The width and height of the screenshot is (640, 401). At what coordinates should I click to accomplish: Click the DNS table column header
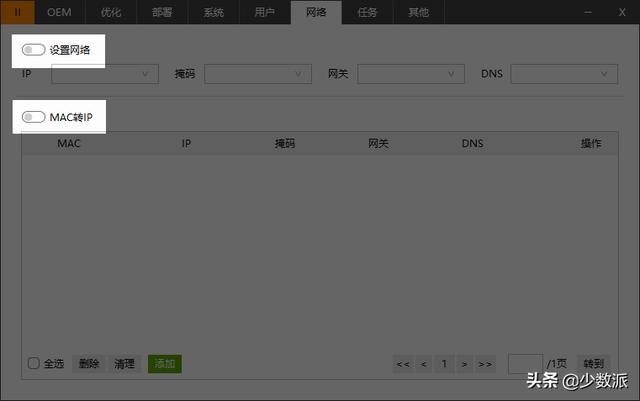[x=472, y=143]
